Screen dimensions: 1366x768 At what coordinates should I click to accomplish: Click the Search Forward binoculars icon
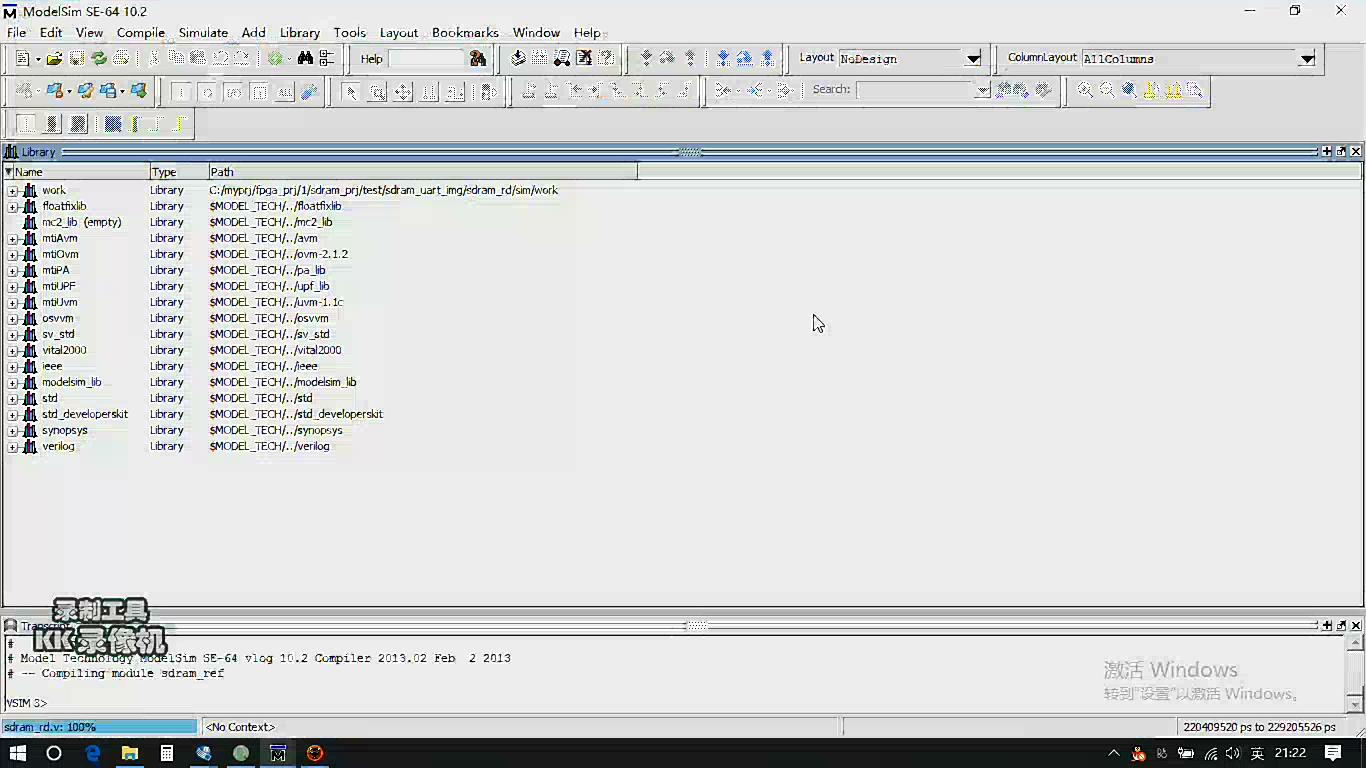pos(1020,90)
